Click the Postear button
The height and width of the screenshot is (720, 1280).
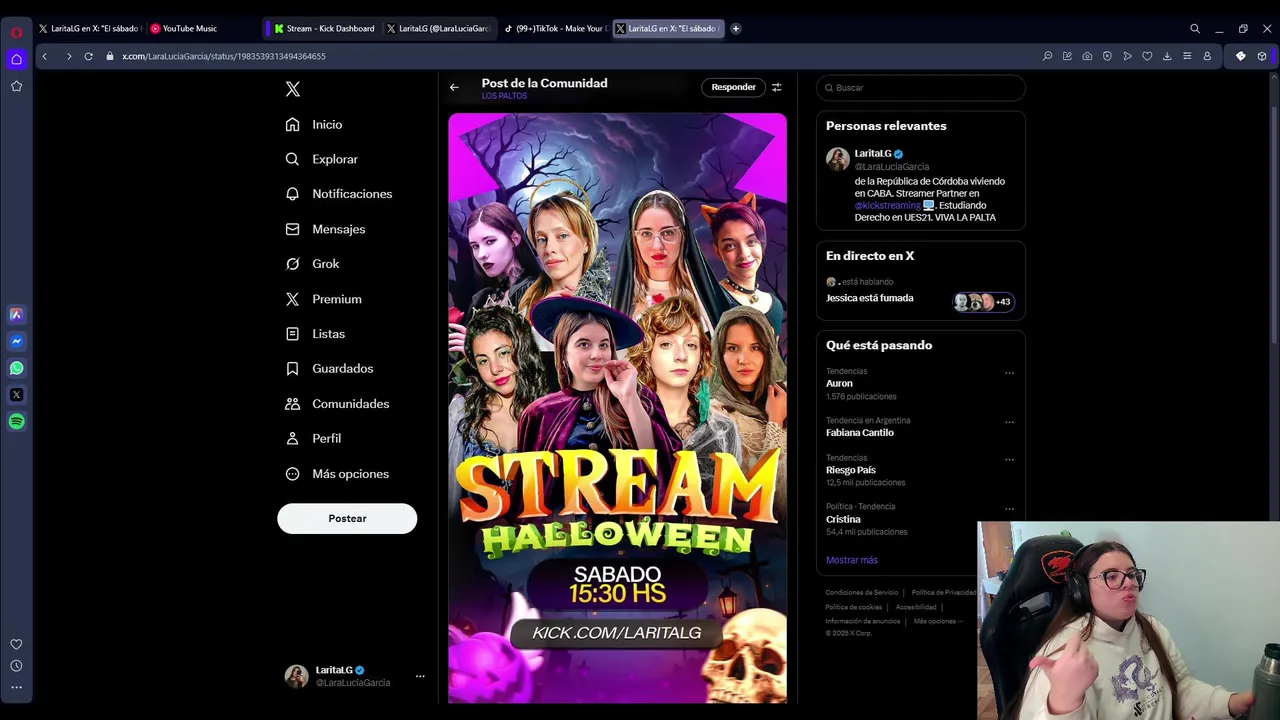pos(347,518)
